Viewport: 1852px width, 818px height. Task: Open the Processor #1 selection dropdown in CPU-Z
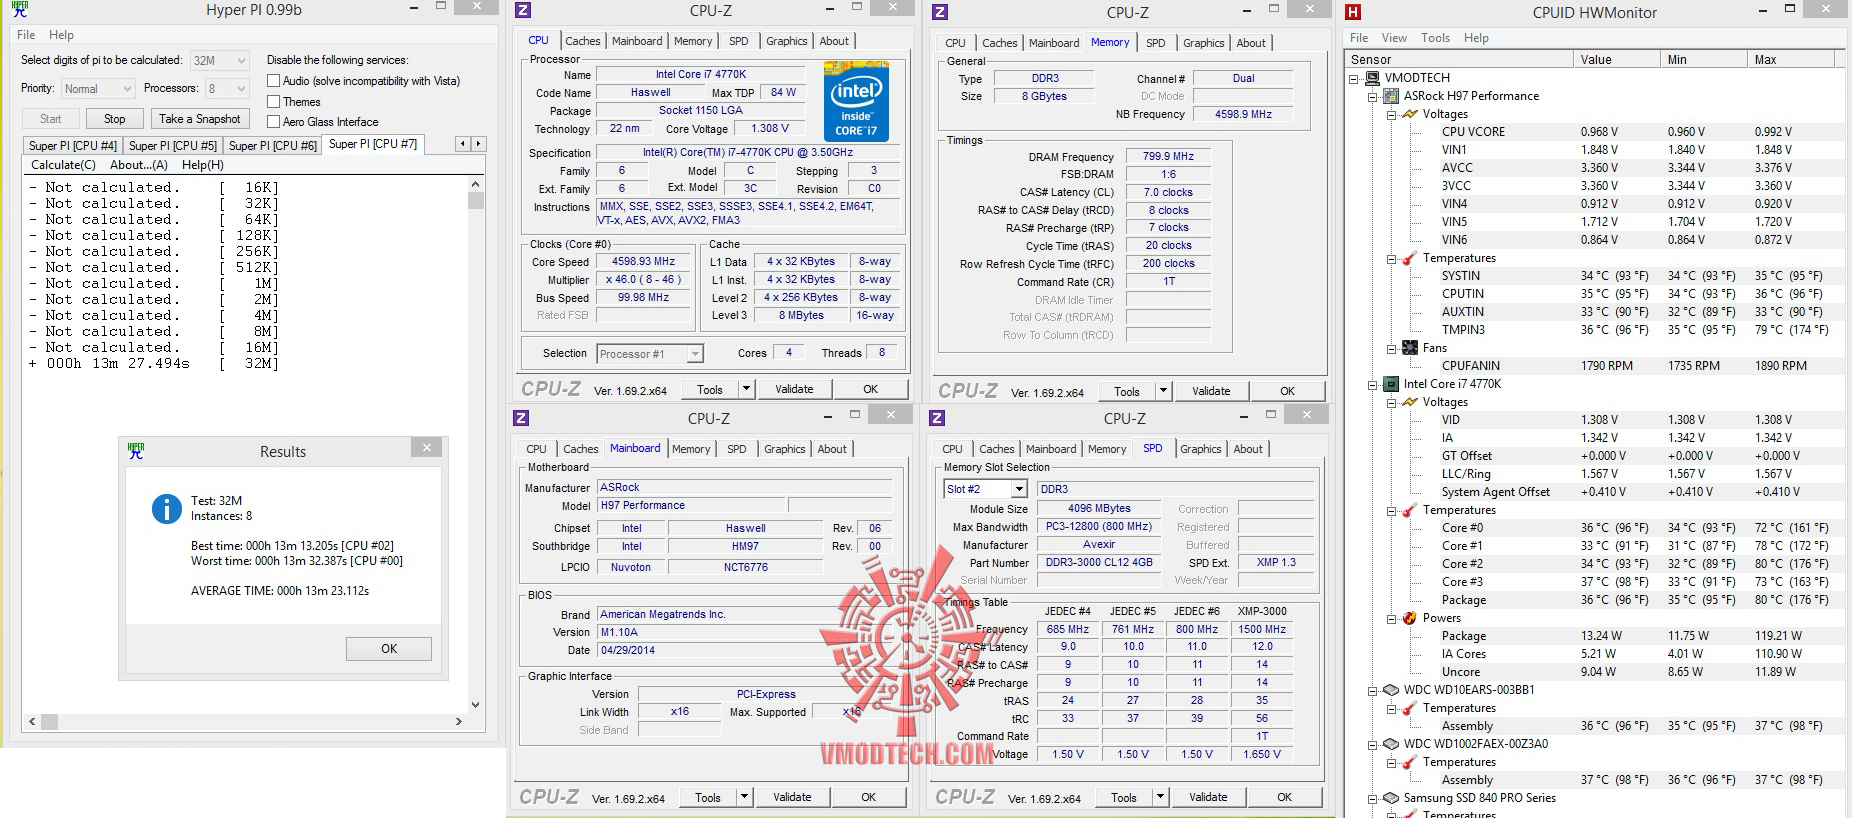pyautogui.click(x=650, y=354)
